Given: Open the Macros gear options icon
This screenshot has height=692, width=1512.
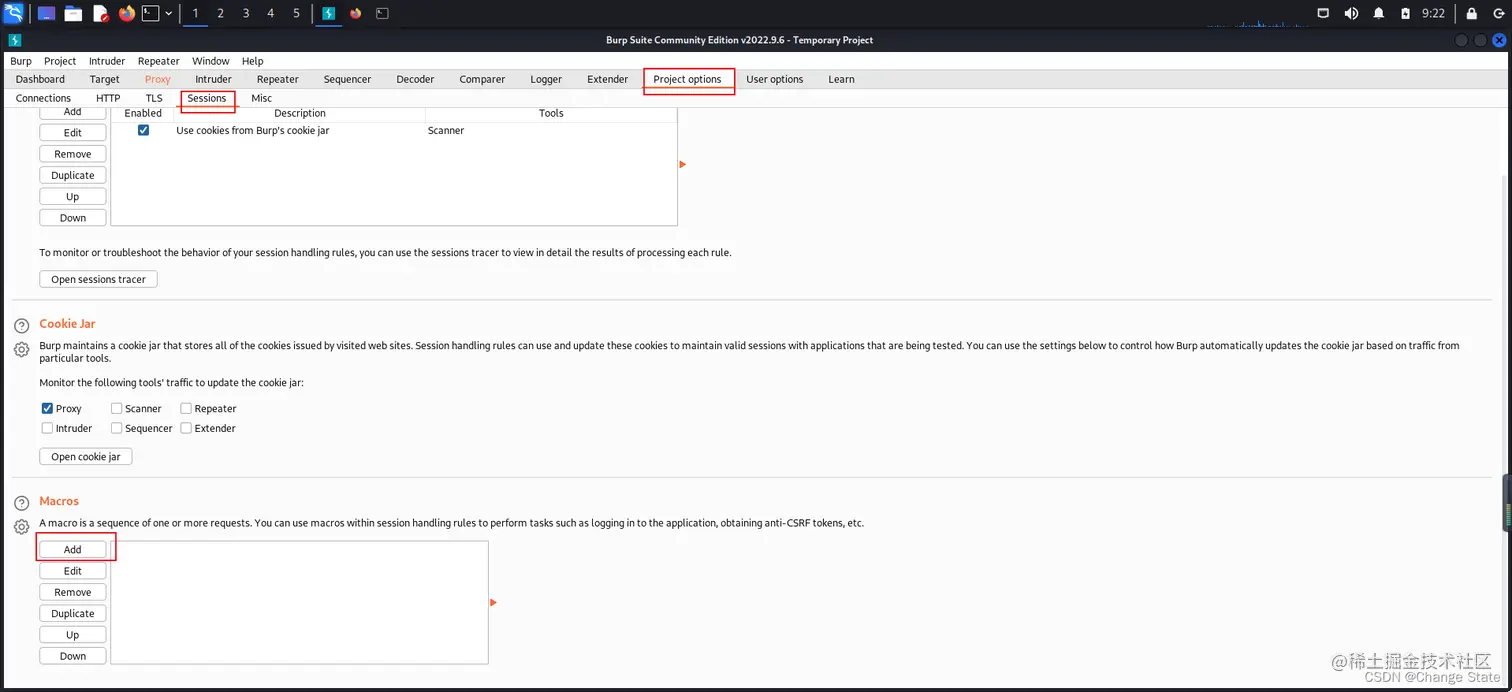Looking at the screenshot, I should (x=21, y=527).
